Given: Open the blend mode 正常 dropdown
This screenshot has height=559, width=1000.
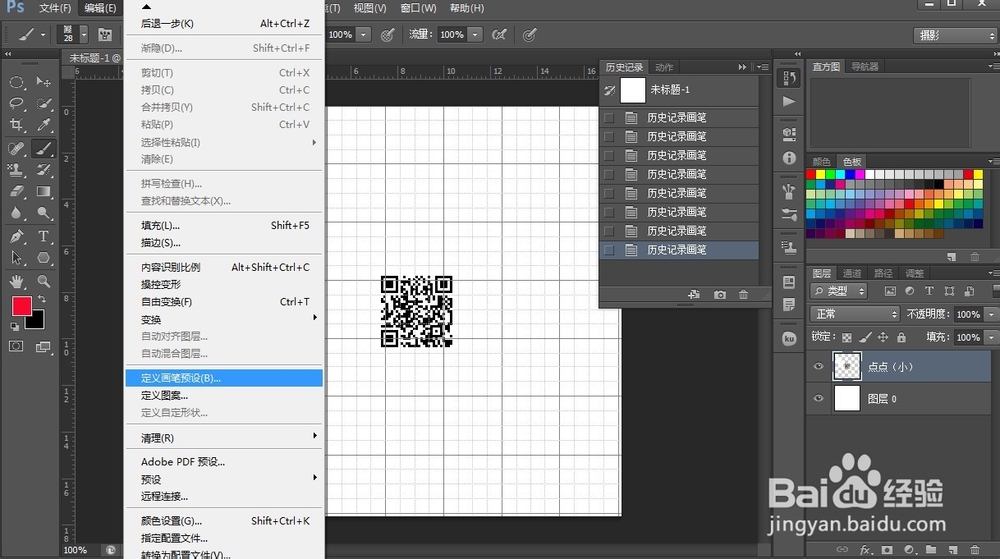Looking at the screenshot, I should (855, 314).
